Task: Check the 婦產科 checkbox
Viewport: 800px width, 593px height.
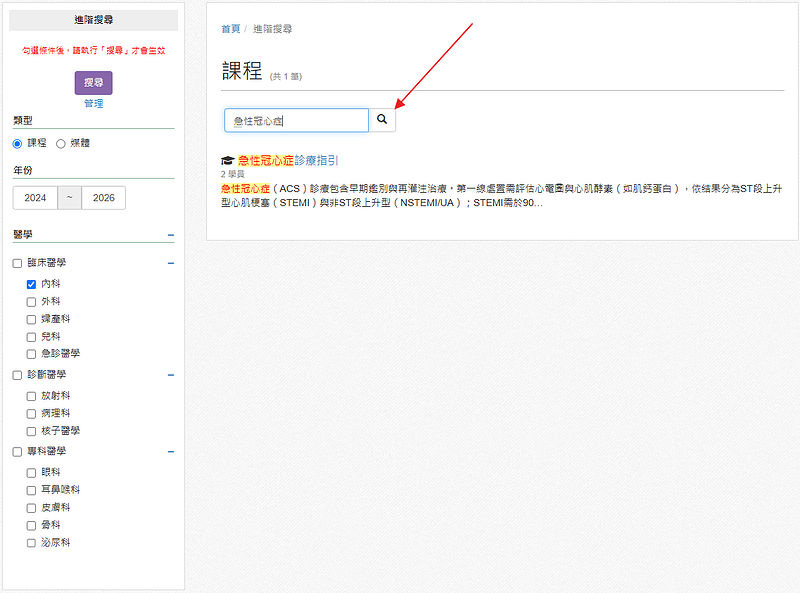Action: point(31,319)
